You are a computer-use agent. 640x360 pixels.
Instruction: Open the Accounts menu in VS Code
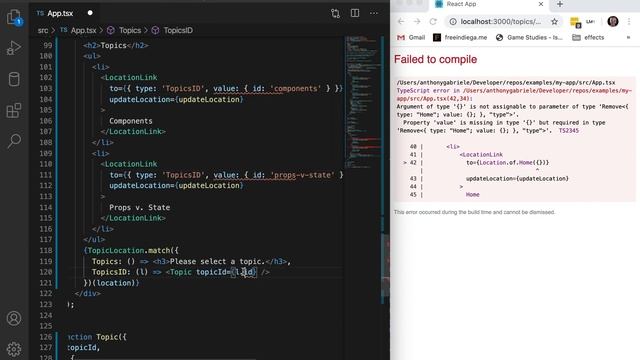point(14,318)
